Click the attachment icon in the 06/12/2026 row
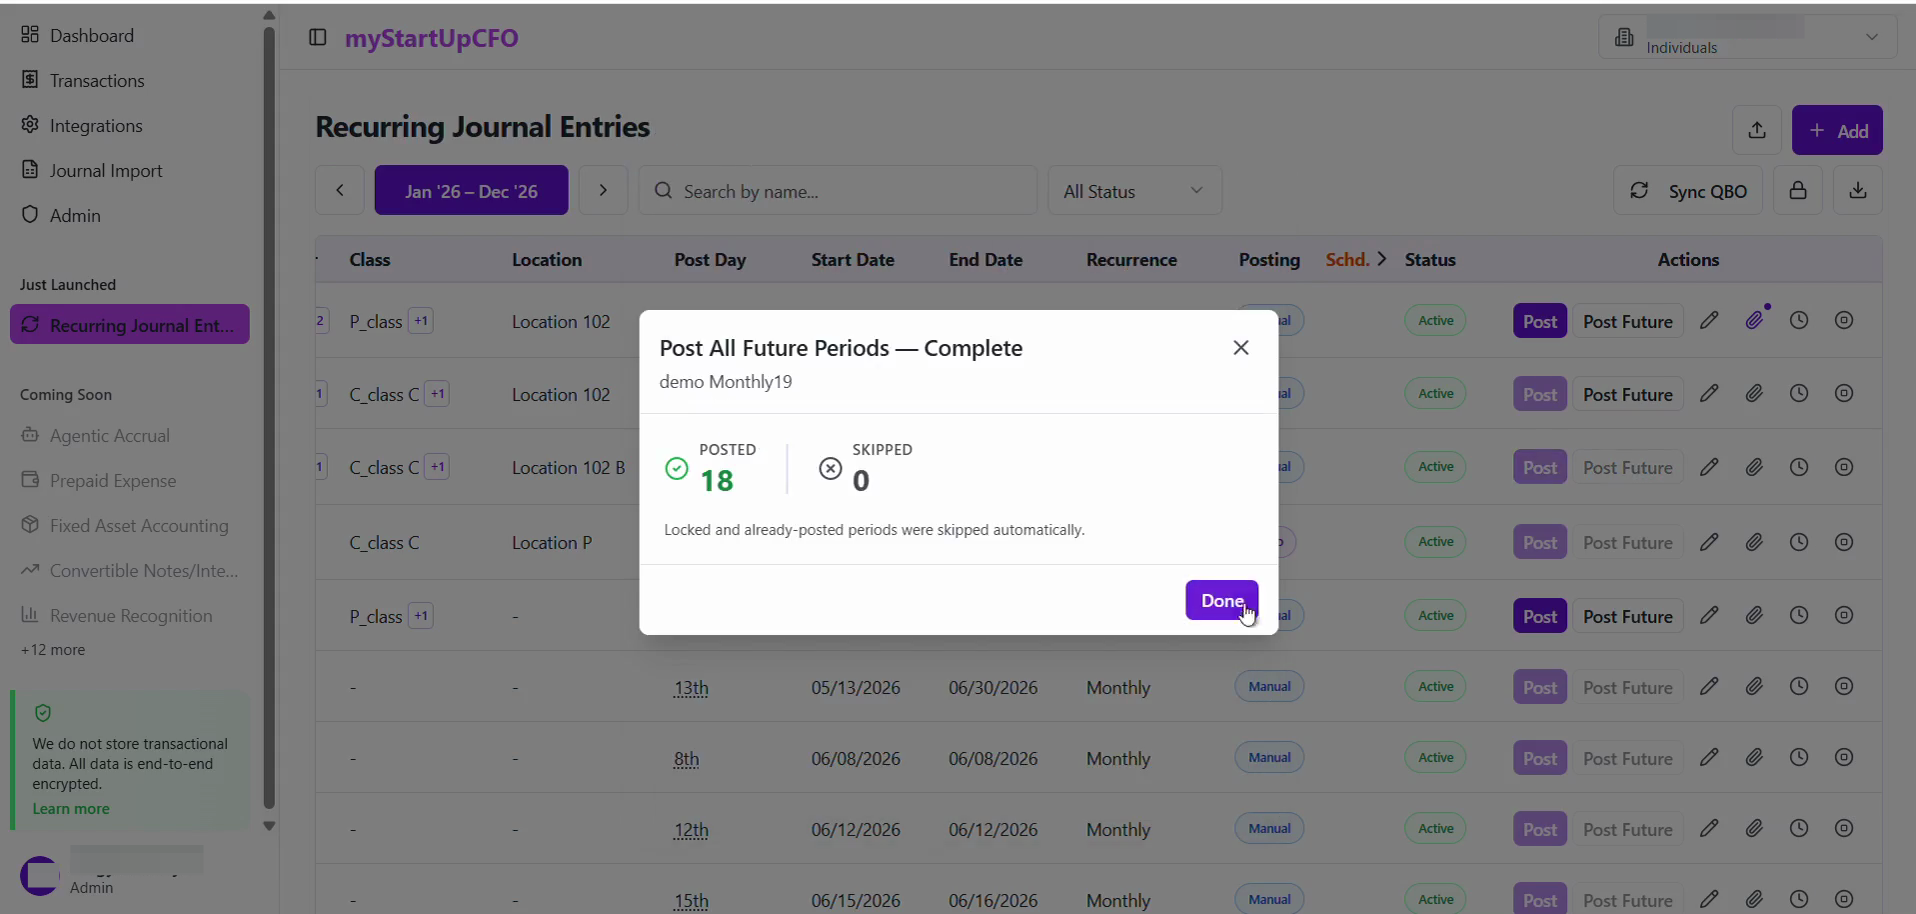The height and width of the screenshot is (914, 1916). [1754, 828]
